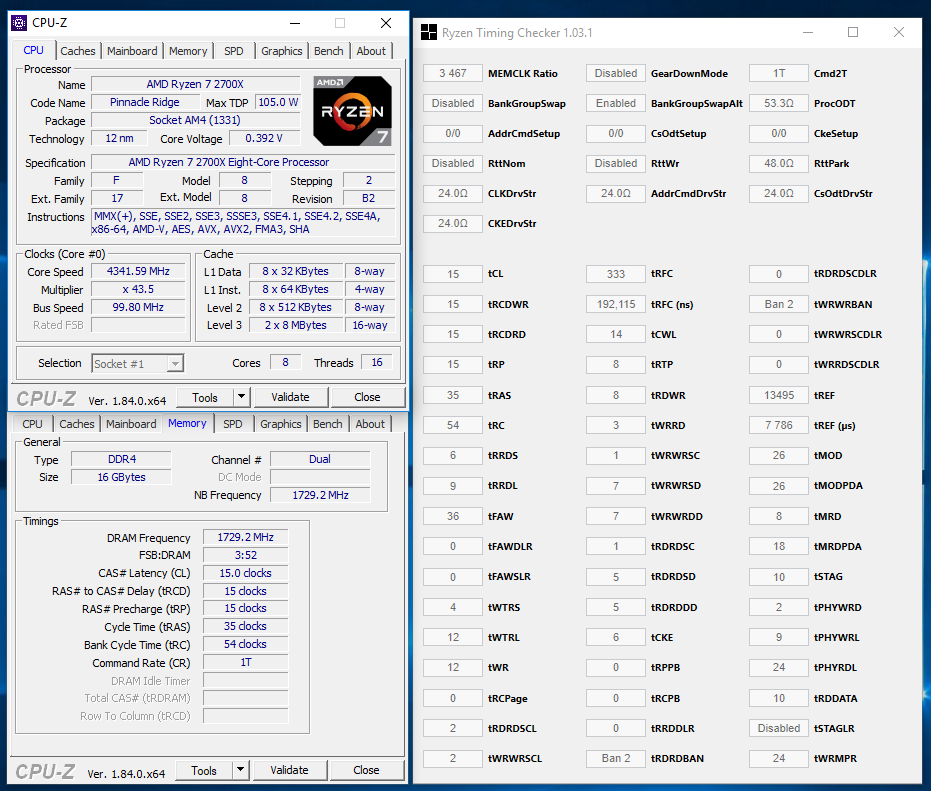Click the Bank Cycle Time value 54 clocks
This screenshot has height=791, width=931.
(x=245, y=644)
